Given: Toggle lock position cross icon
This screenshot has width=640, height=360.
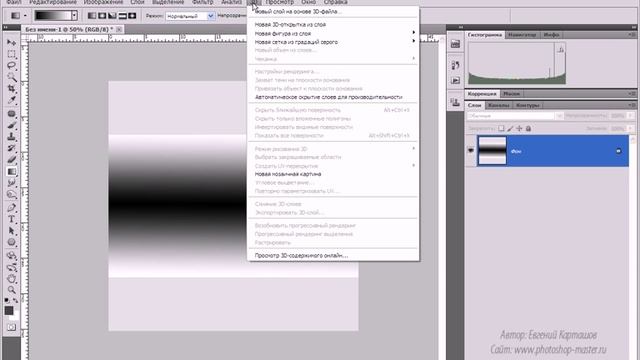Looking at the screenshot, I should click(x=519, y=128).
